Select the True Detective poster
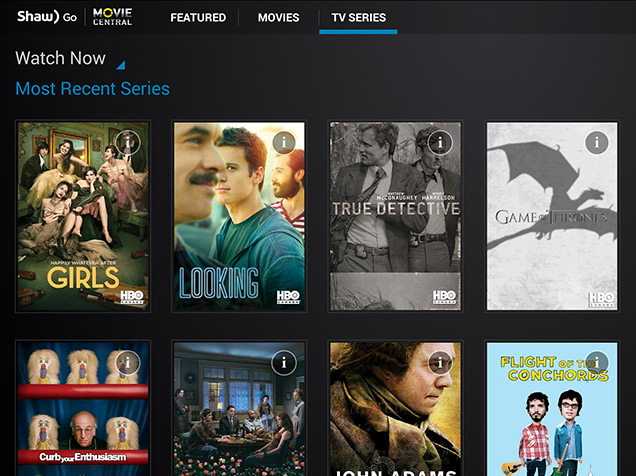636x476 pixels. click(395, 216)
